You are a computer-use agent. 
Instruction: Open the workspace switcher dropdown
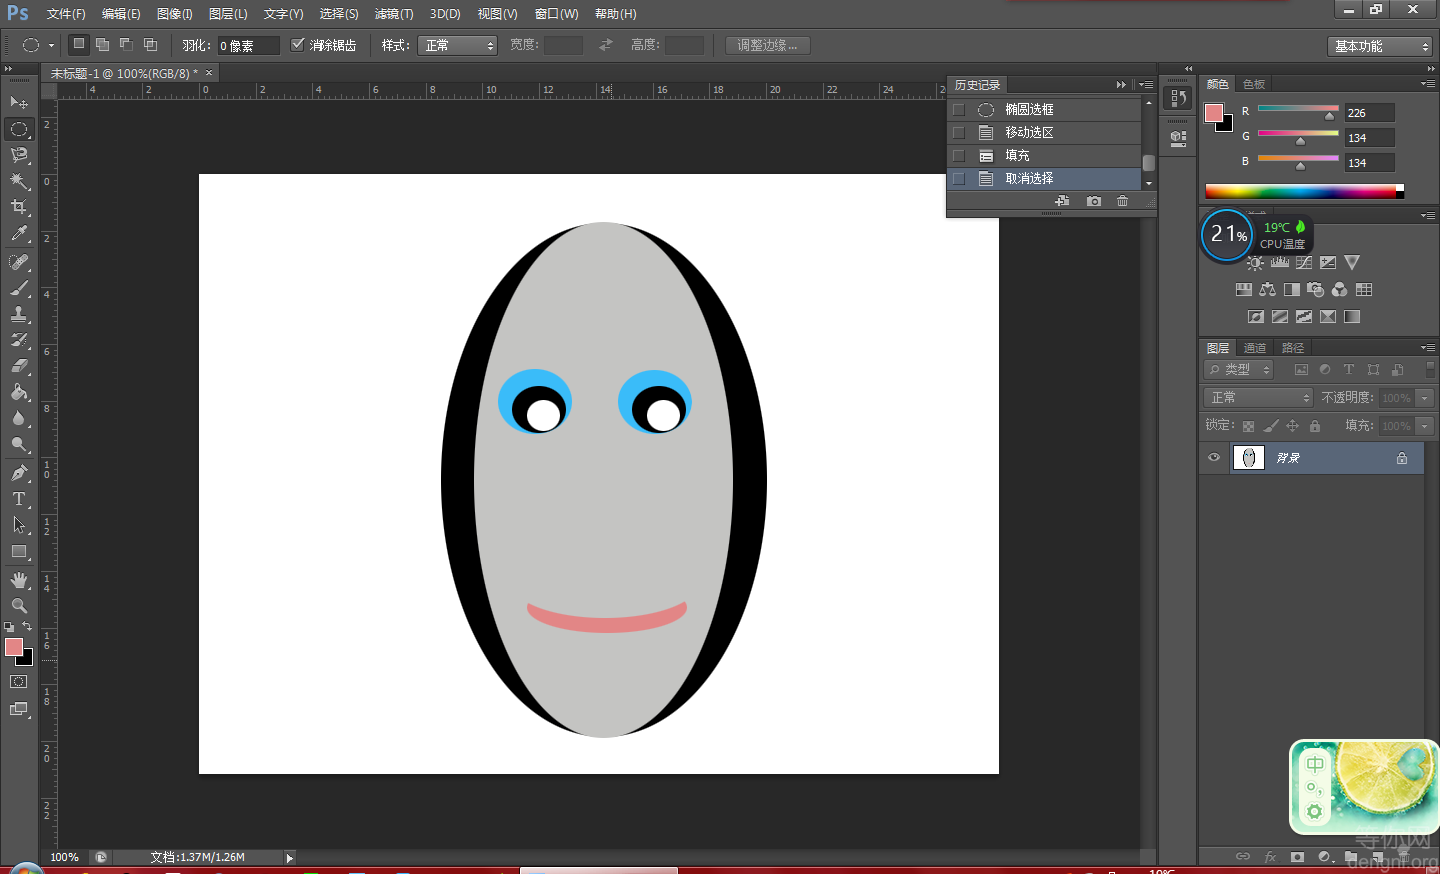(1380, 46)
